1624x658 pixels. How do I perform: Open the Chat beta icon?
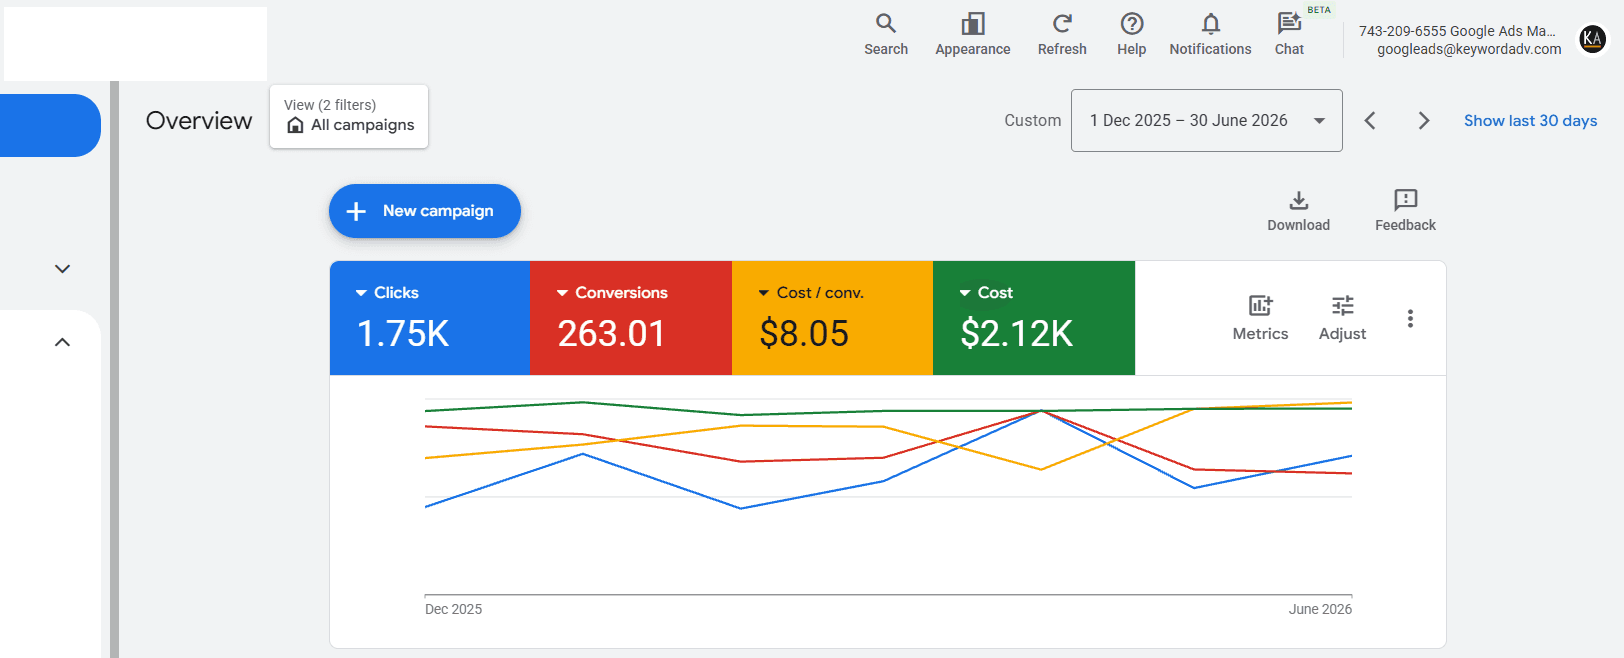coord(1289,23)
